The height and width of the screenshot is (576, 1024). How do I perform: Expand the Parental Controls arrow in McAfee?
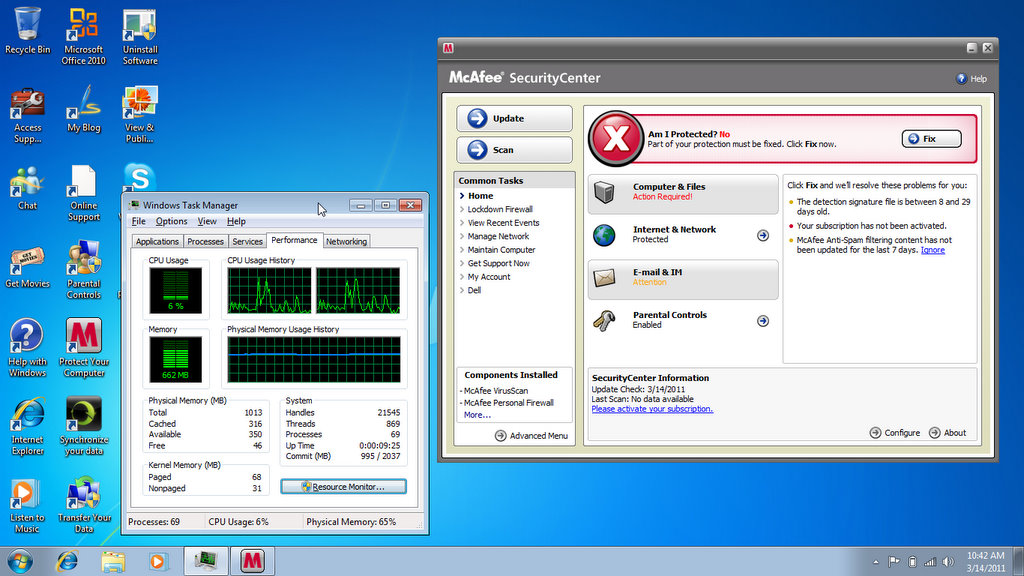763,321
